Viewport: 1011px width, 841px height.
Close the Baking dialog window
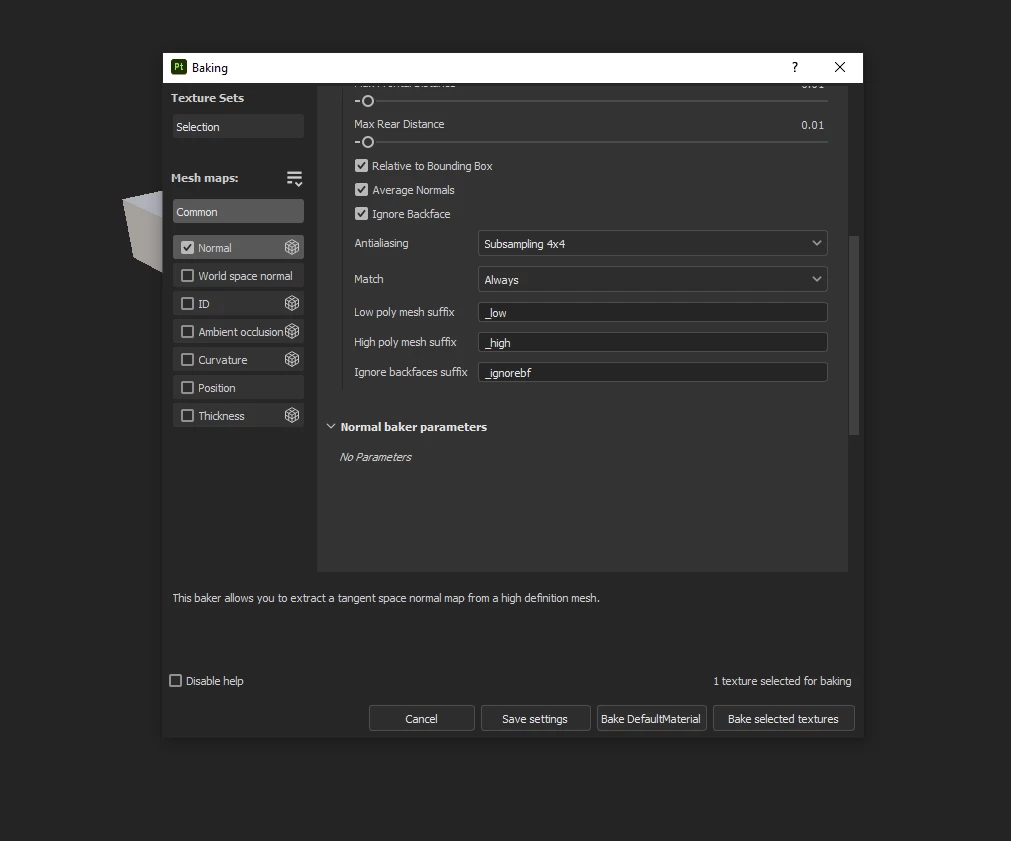[839, 67]
